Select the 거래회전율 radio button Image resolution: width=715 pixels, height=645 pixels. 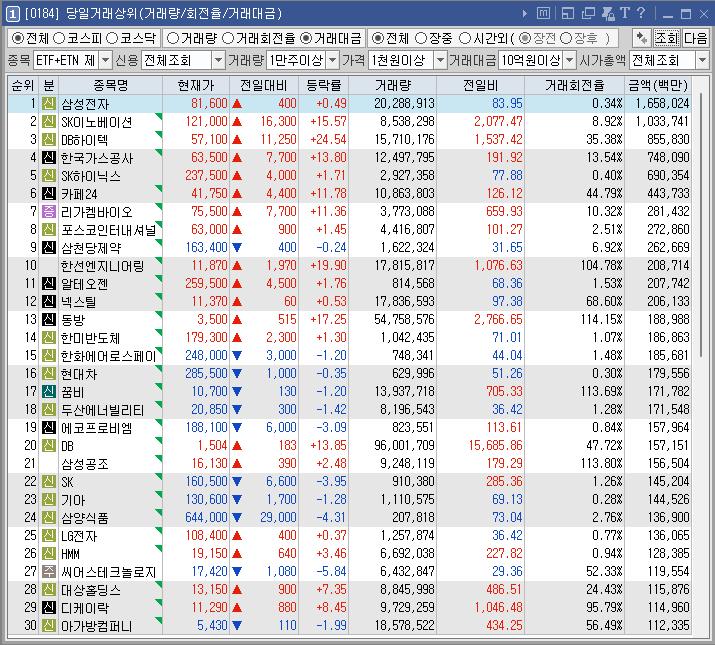pyautogui.click(x=228, y=38)
